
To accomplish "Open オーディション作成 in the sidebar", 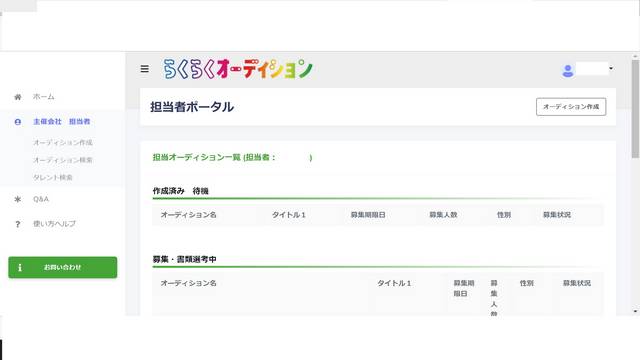I will (x=62, y=142).
